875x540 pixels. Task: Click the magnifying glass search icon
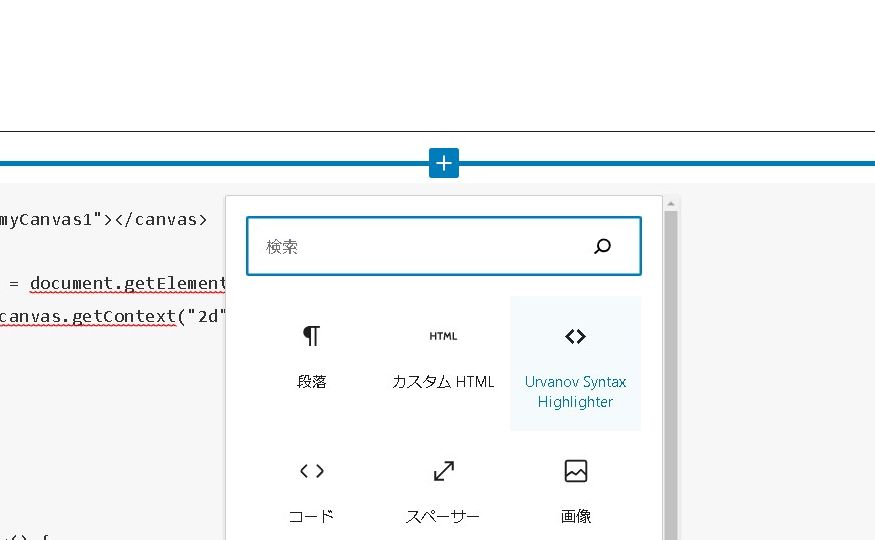[x=602, y=246]
